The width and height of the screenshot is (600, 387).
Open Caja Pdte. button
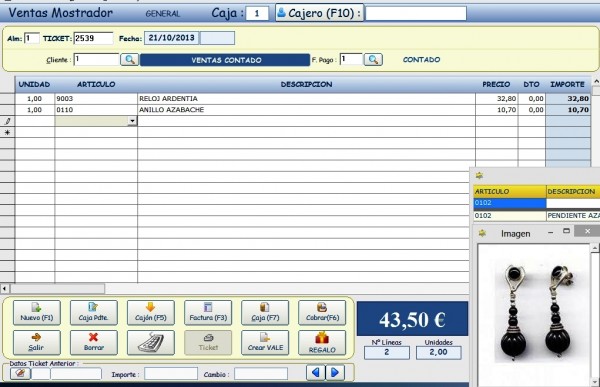click(93, 312)
